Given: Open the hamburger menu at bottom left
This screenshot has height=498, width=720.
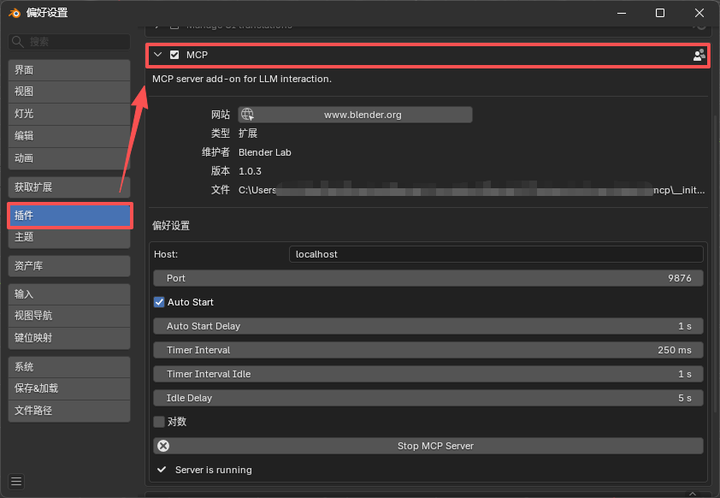Looking at the screenshot, I should point(16,481).
